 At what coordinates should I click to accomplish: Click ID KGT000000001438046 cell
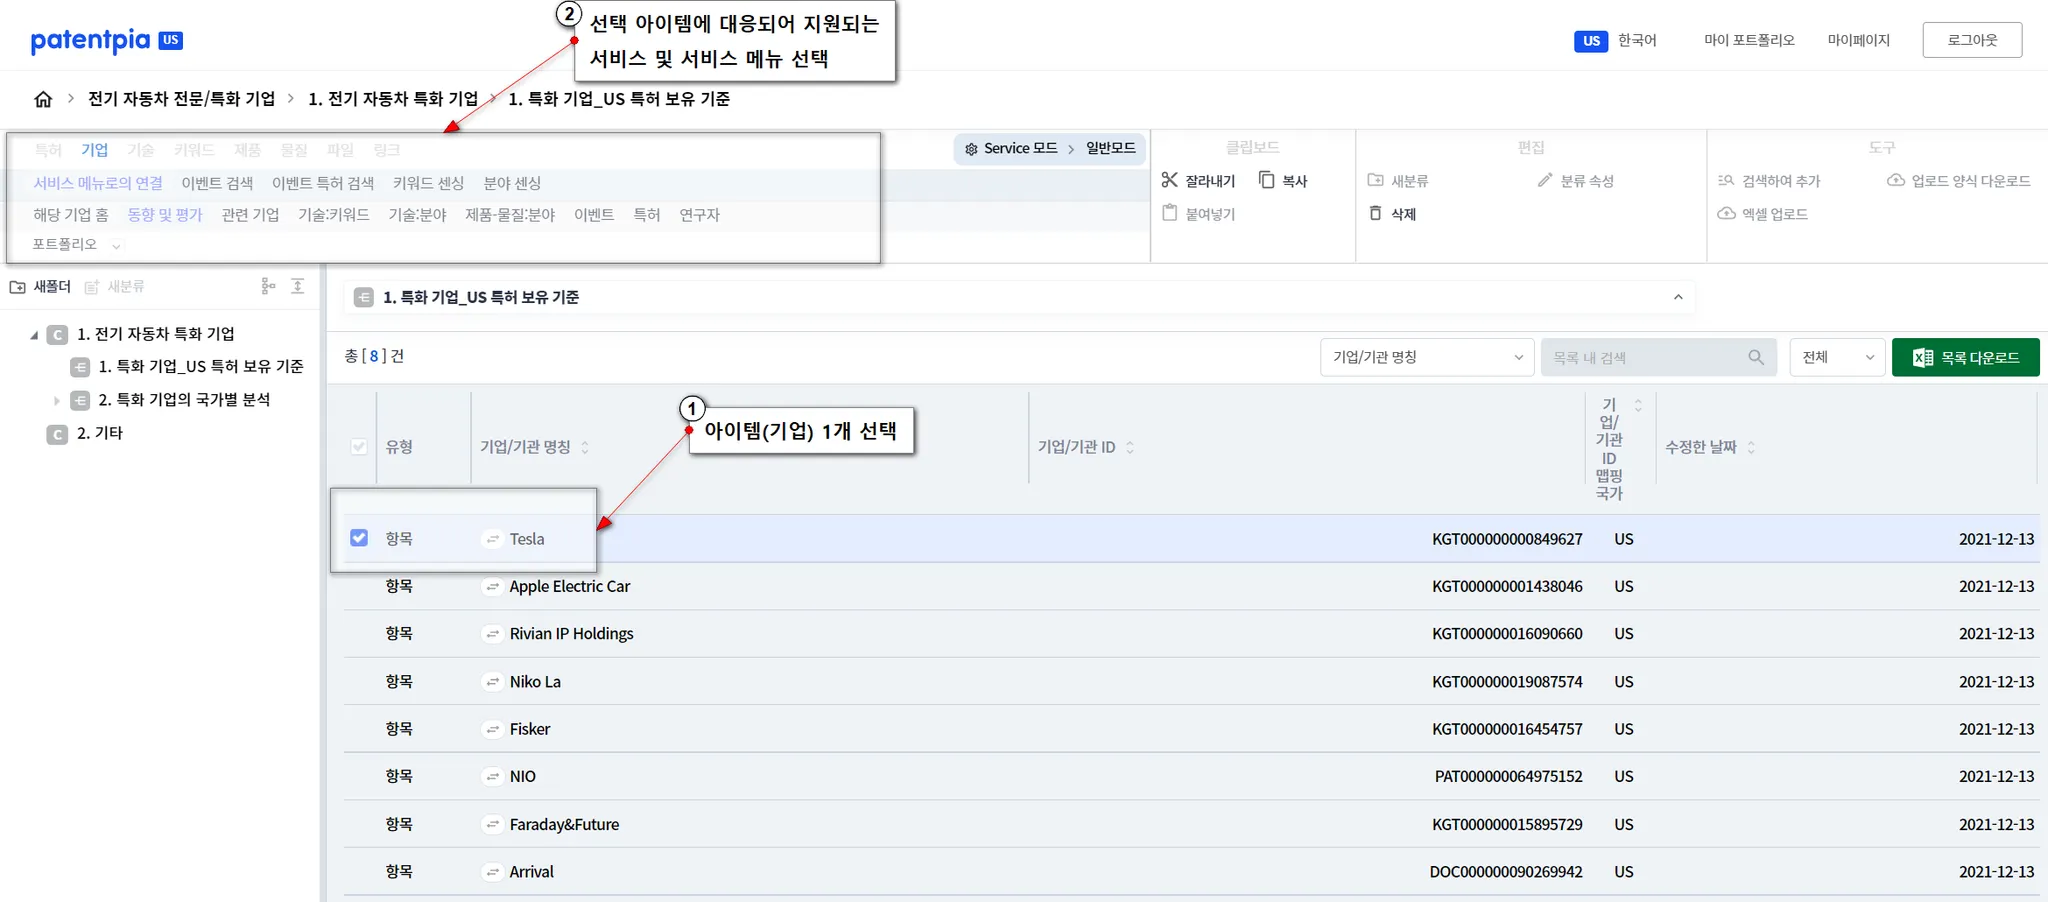click(1507, 587)
